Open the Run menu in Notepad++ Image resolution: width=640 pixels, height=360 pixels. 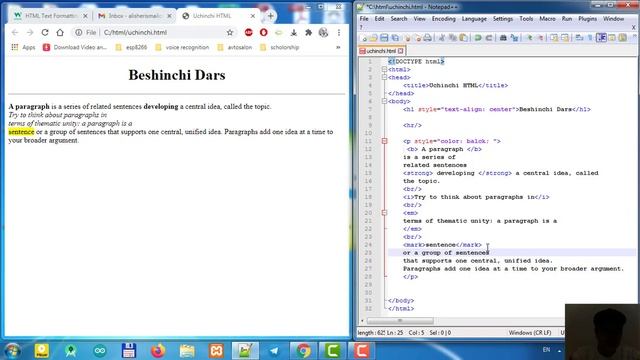click(x=567, y=19)
